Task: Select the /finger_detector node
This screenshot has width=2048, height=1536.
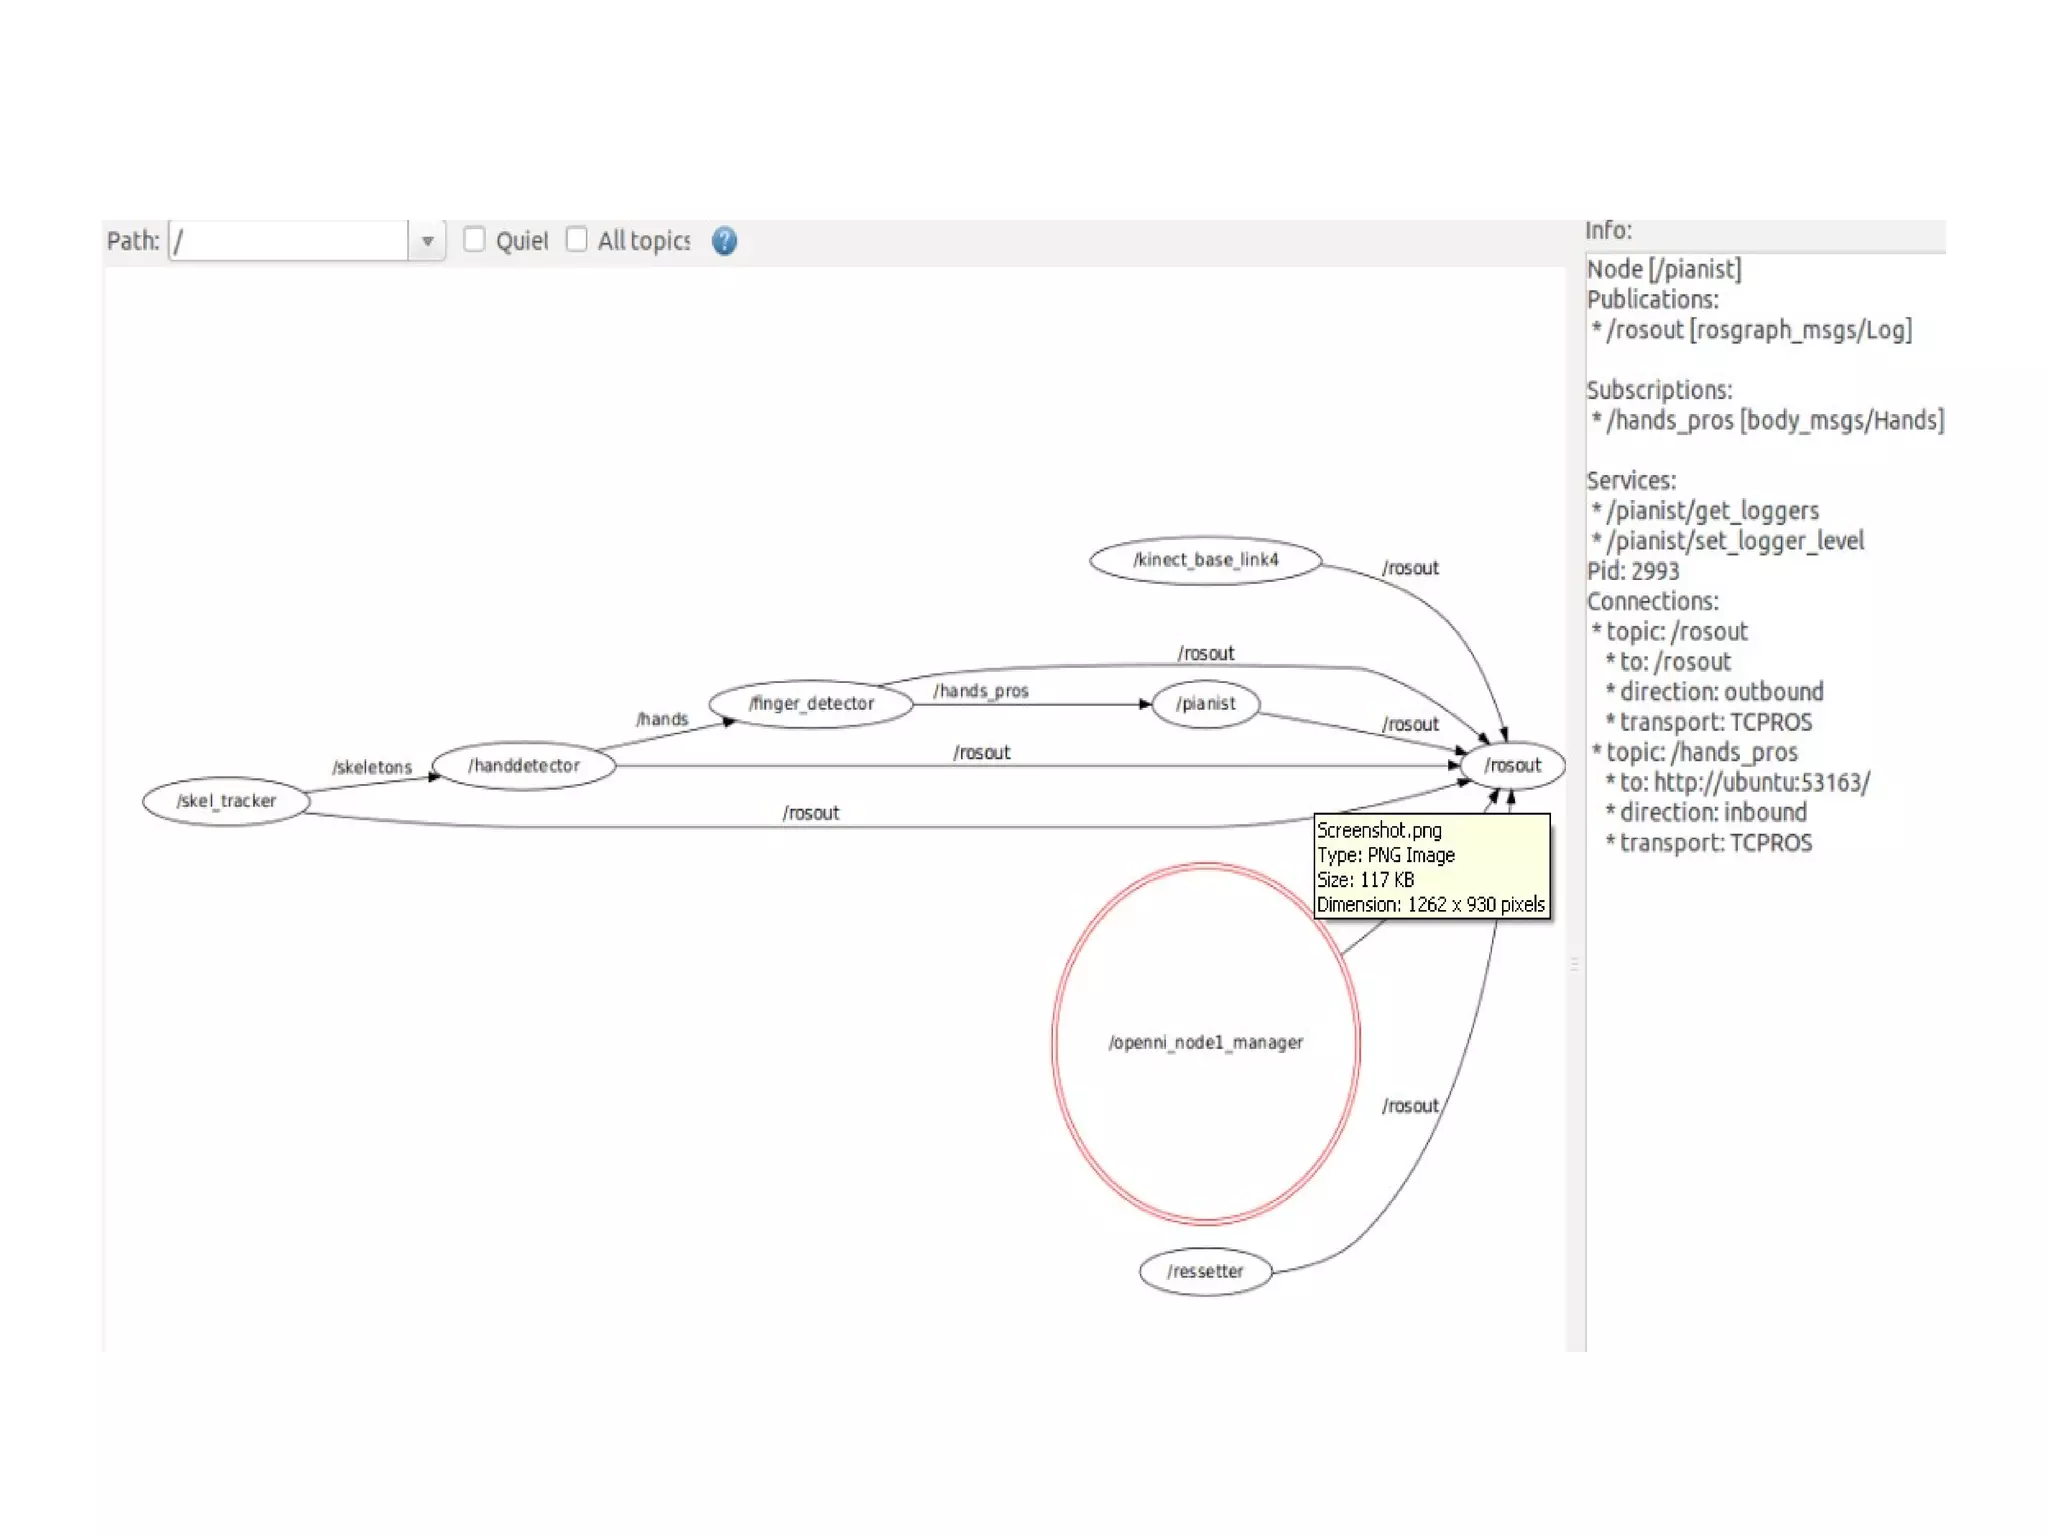Action: tap(811, 704)
